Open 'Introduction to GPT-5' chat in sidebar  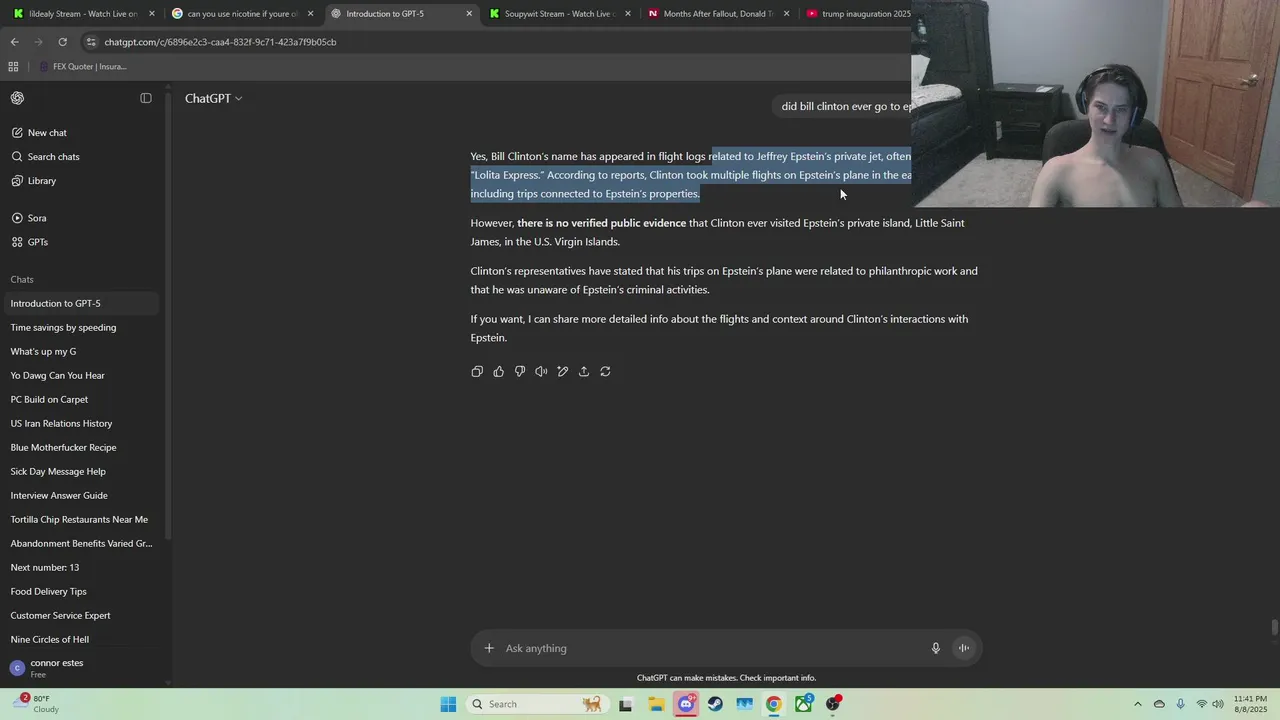click(82, 303)
